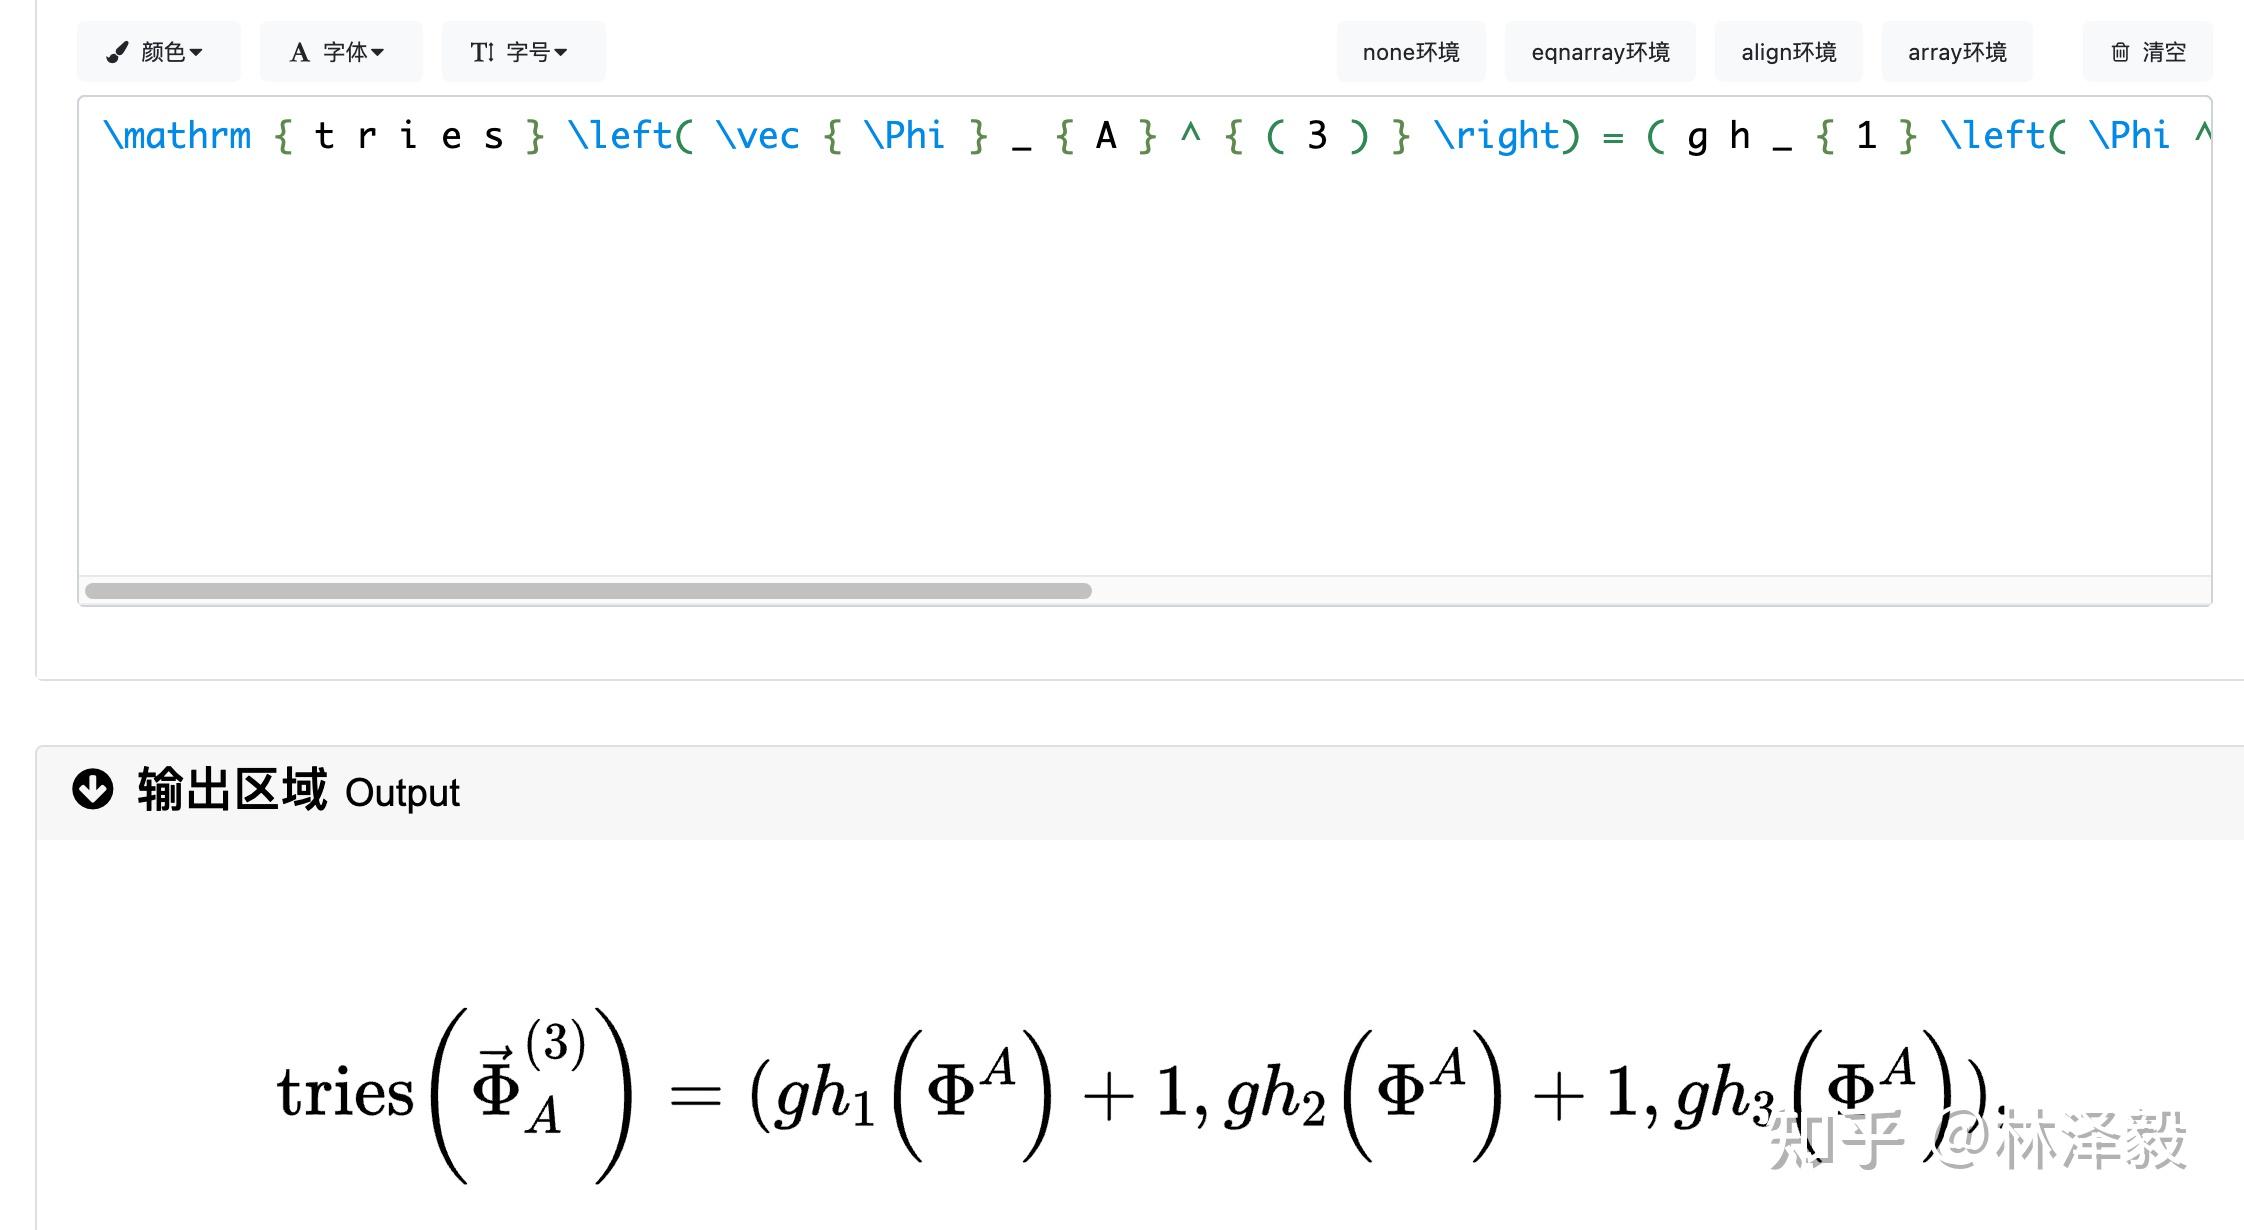Click the paintbrush icon on 颜色 button
Viewport: 2244px width, 1230px height.
click(x=118, y=52)
